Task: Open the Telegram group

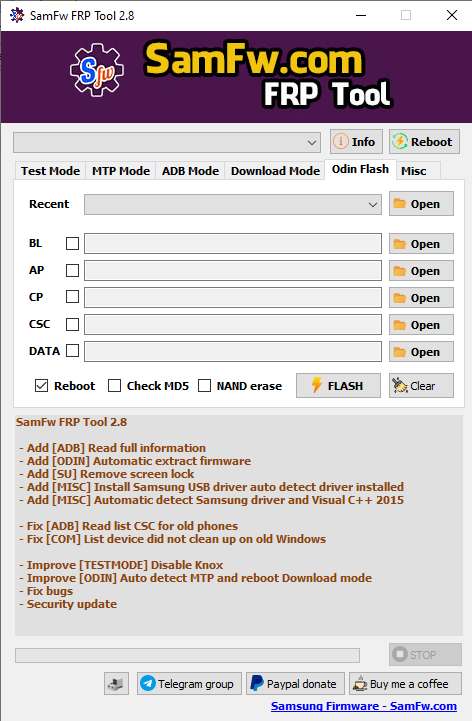Action: 189,684
